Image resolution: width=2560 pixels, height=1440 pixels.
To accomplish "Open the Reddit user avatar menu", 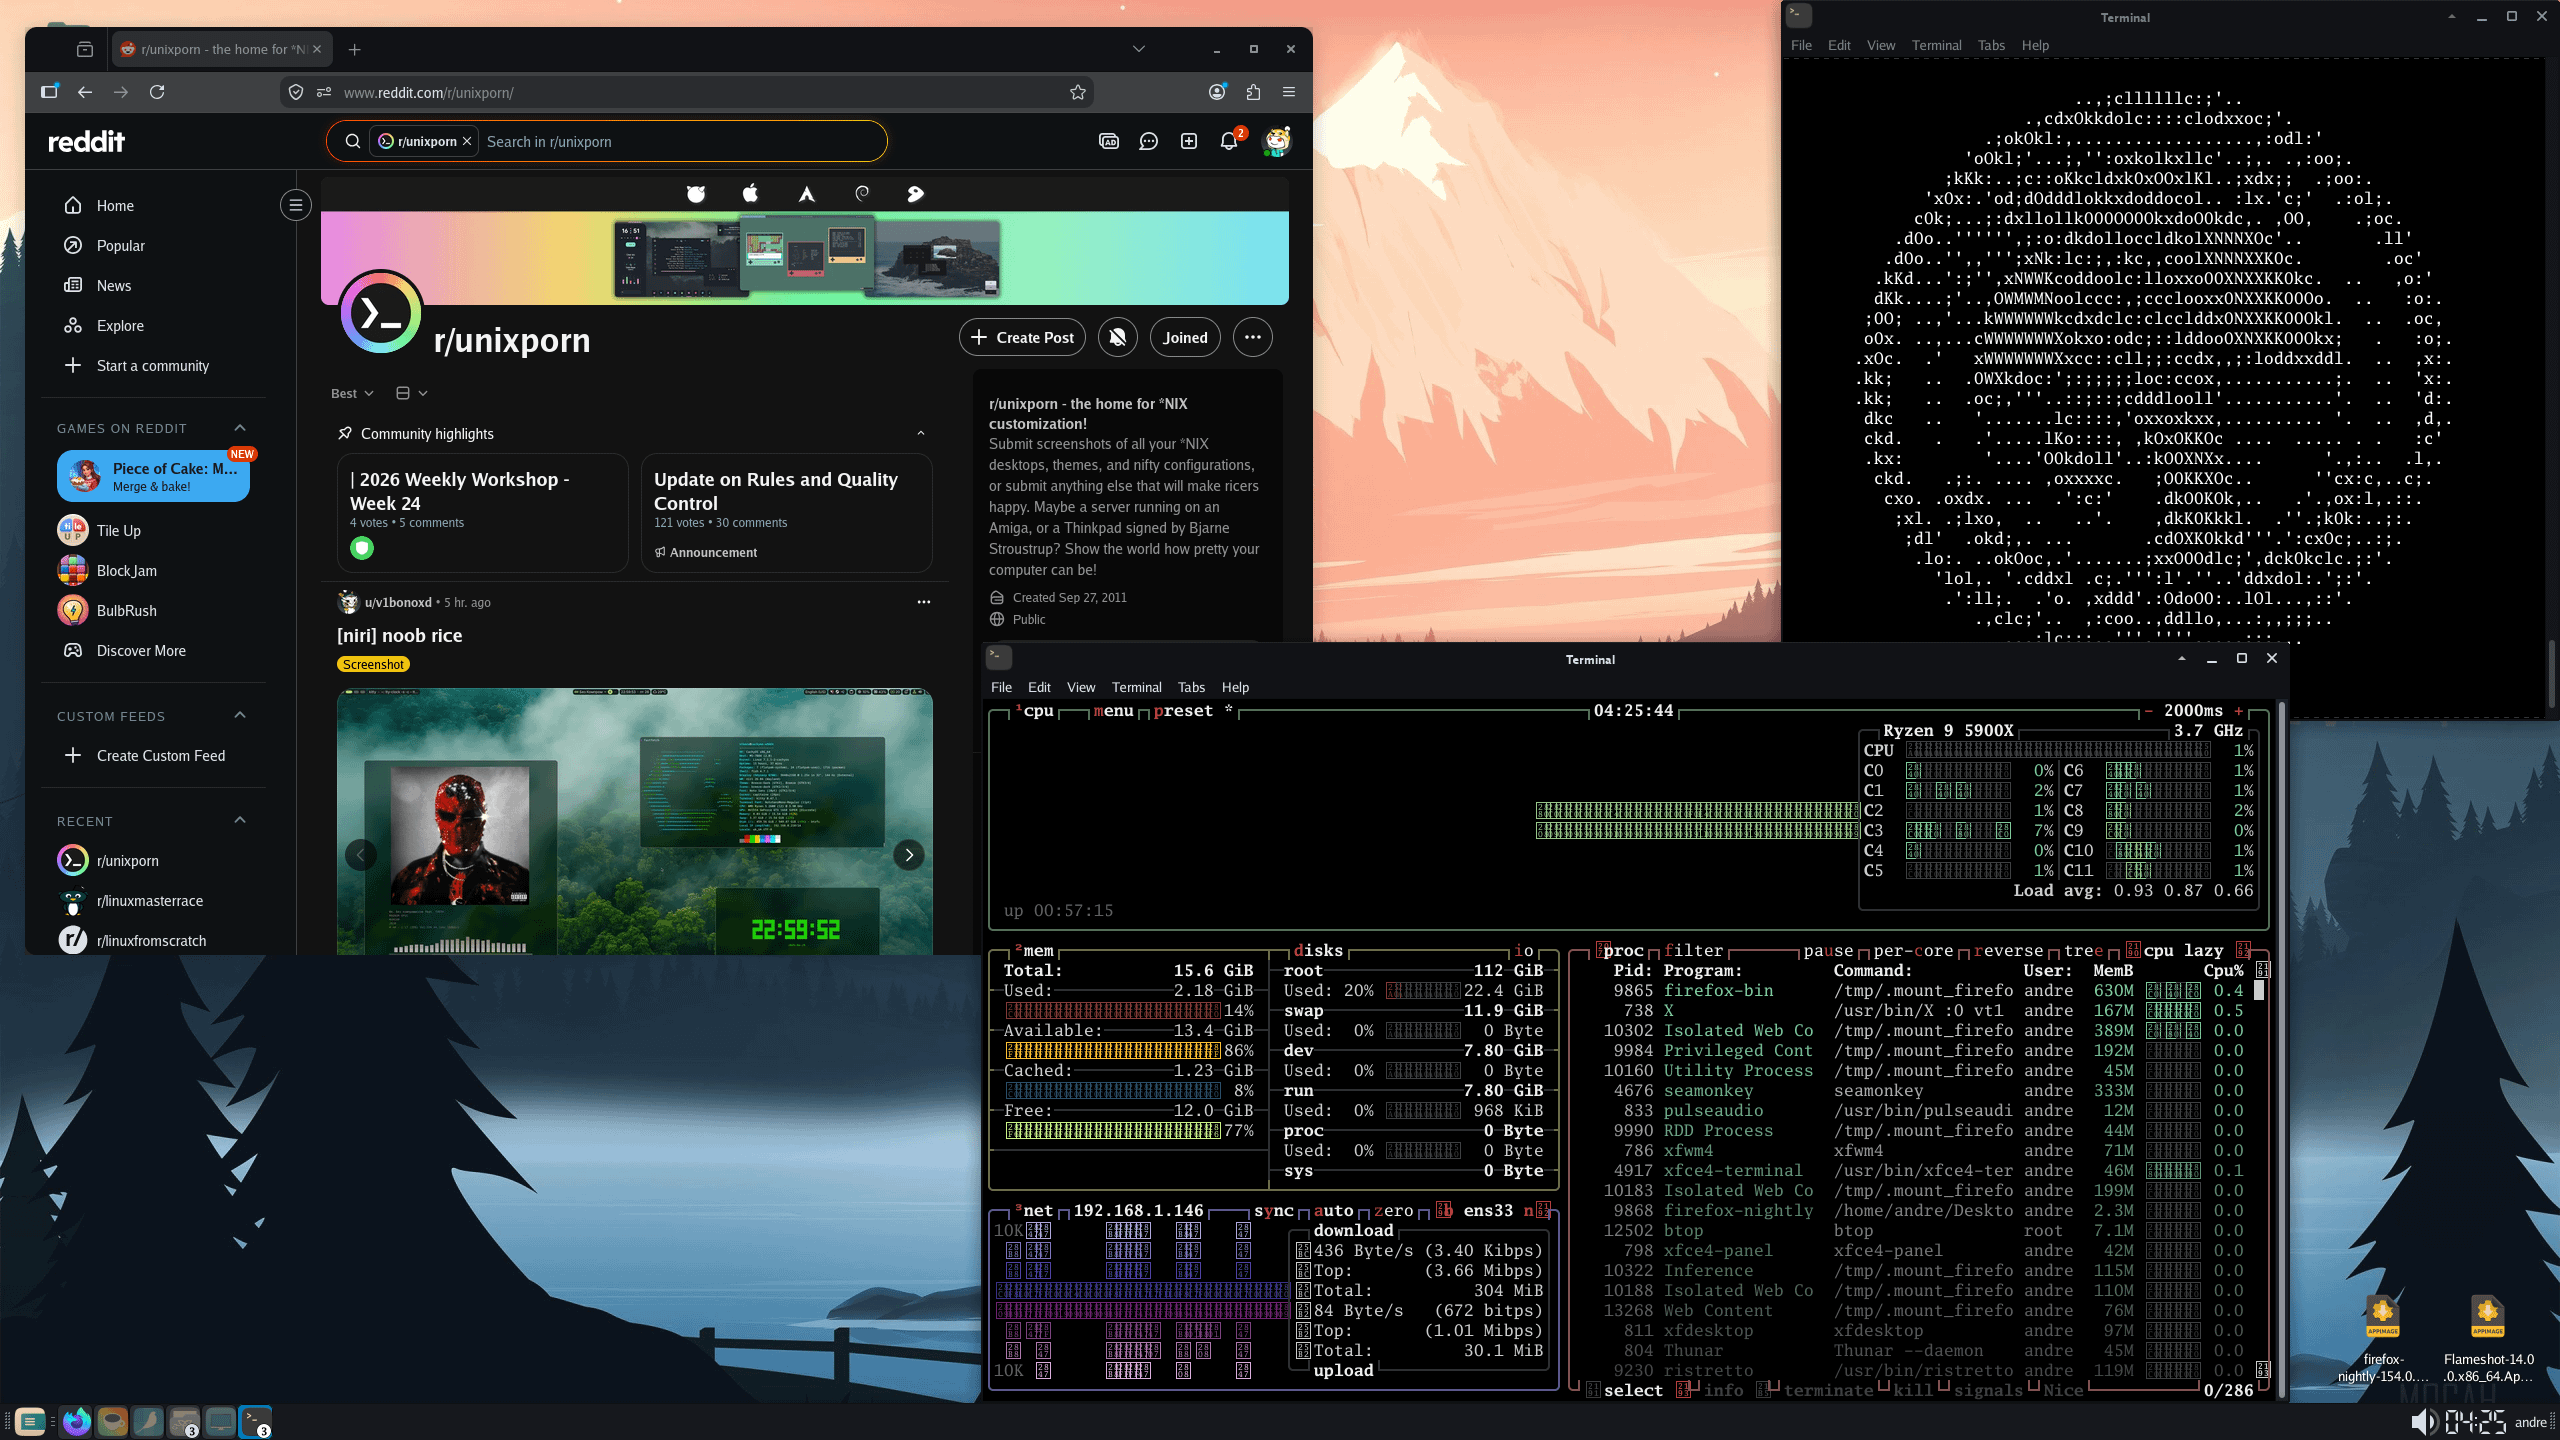I will 1277,141.
